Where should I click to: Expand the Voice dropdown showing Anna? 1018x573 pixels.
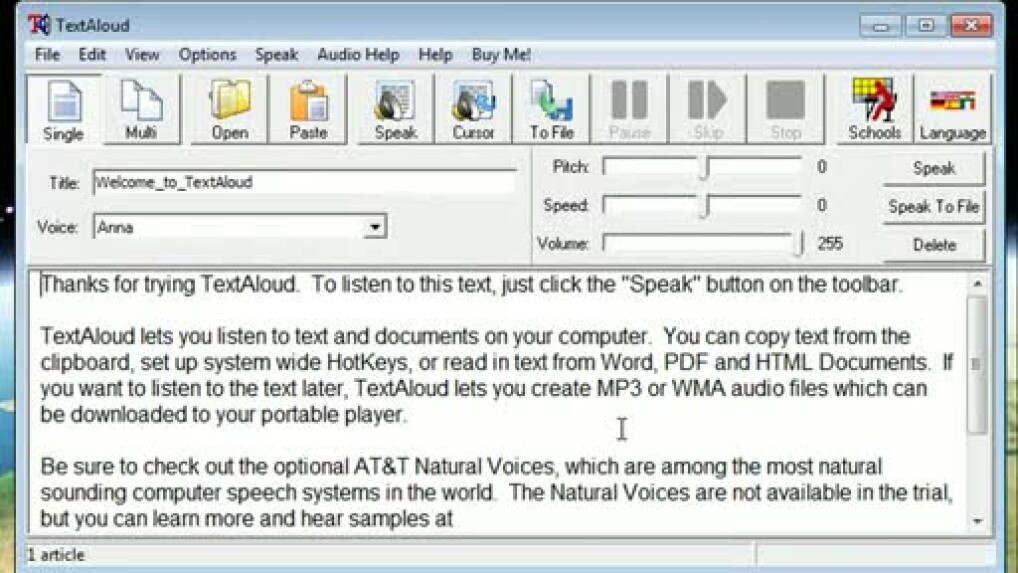pyautogui.click(x=374, y=228)
